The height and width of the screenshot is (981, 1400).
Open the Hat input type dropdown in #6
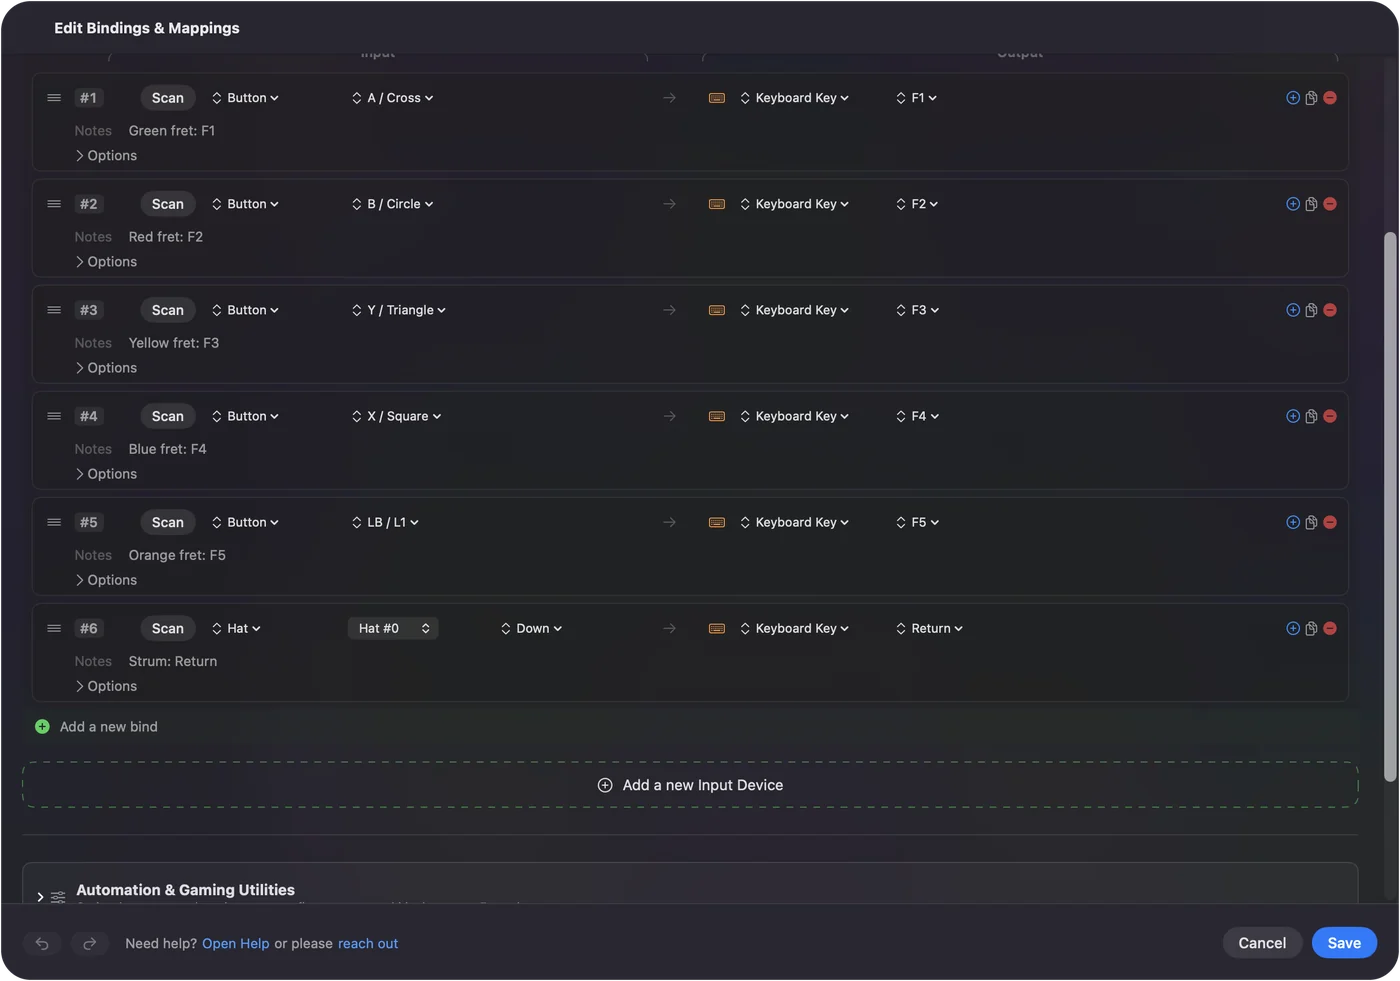pos(236,628)
